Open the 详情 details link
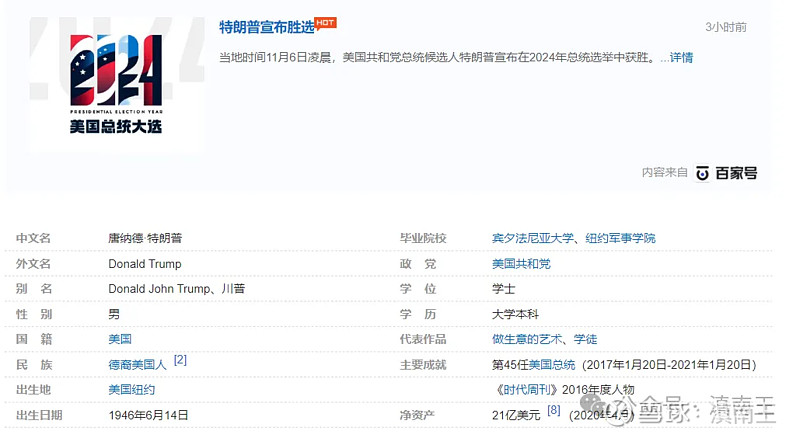Image resolution: width=800 pixels, height=438 pixels. coord(682,58)
